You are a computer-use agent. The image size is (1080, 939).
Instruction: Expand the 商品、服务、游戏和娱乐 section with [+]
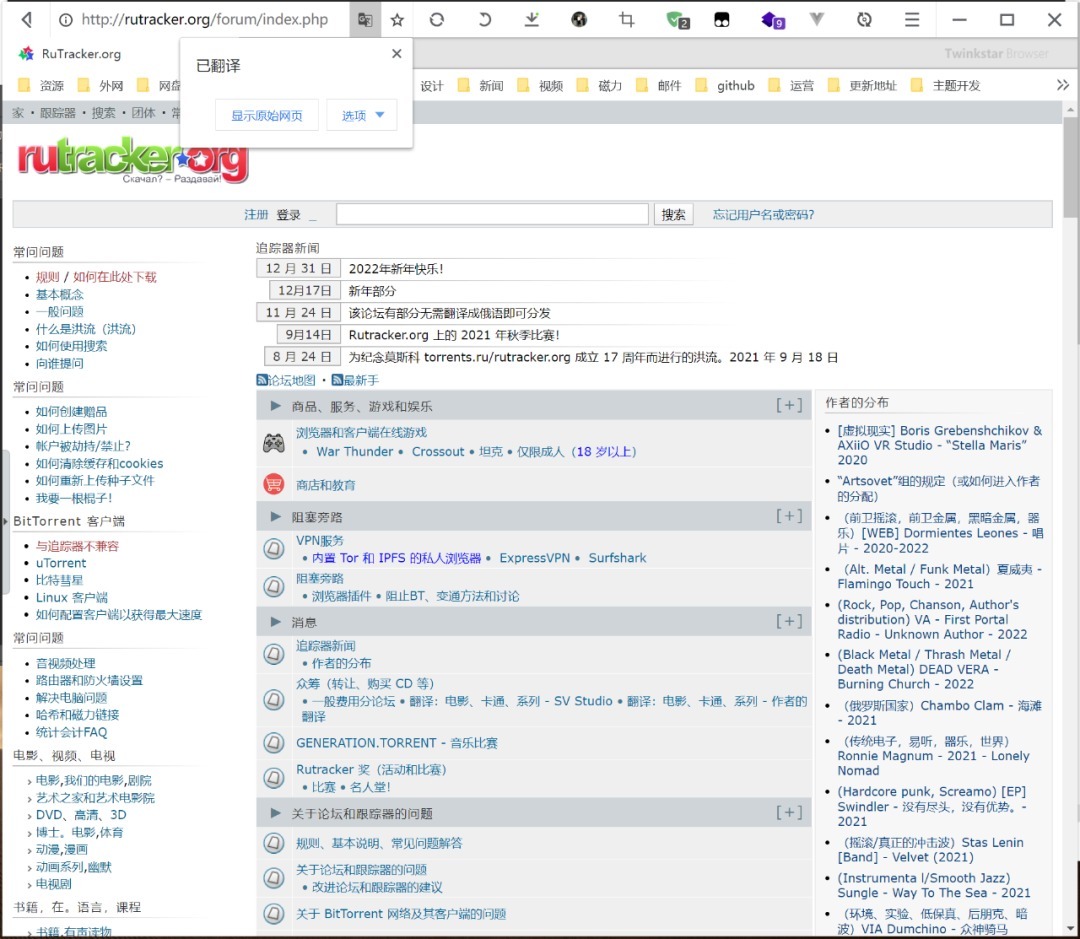click(789, 405)
